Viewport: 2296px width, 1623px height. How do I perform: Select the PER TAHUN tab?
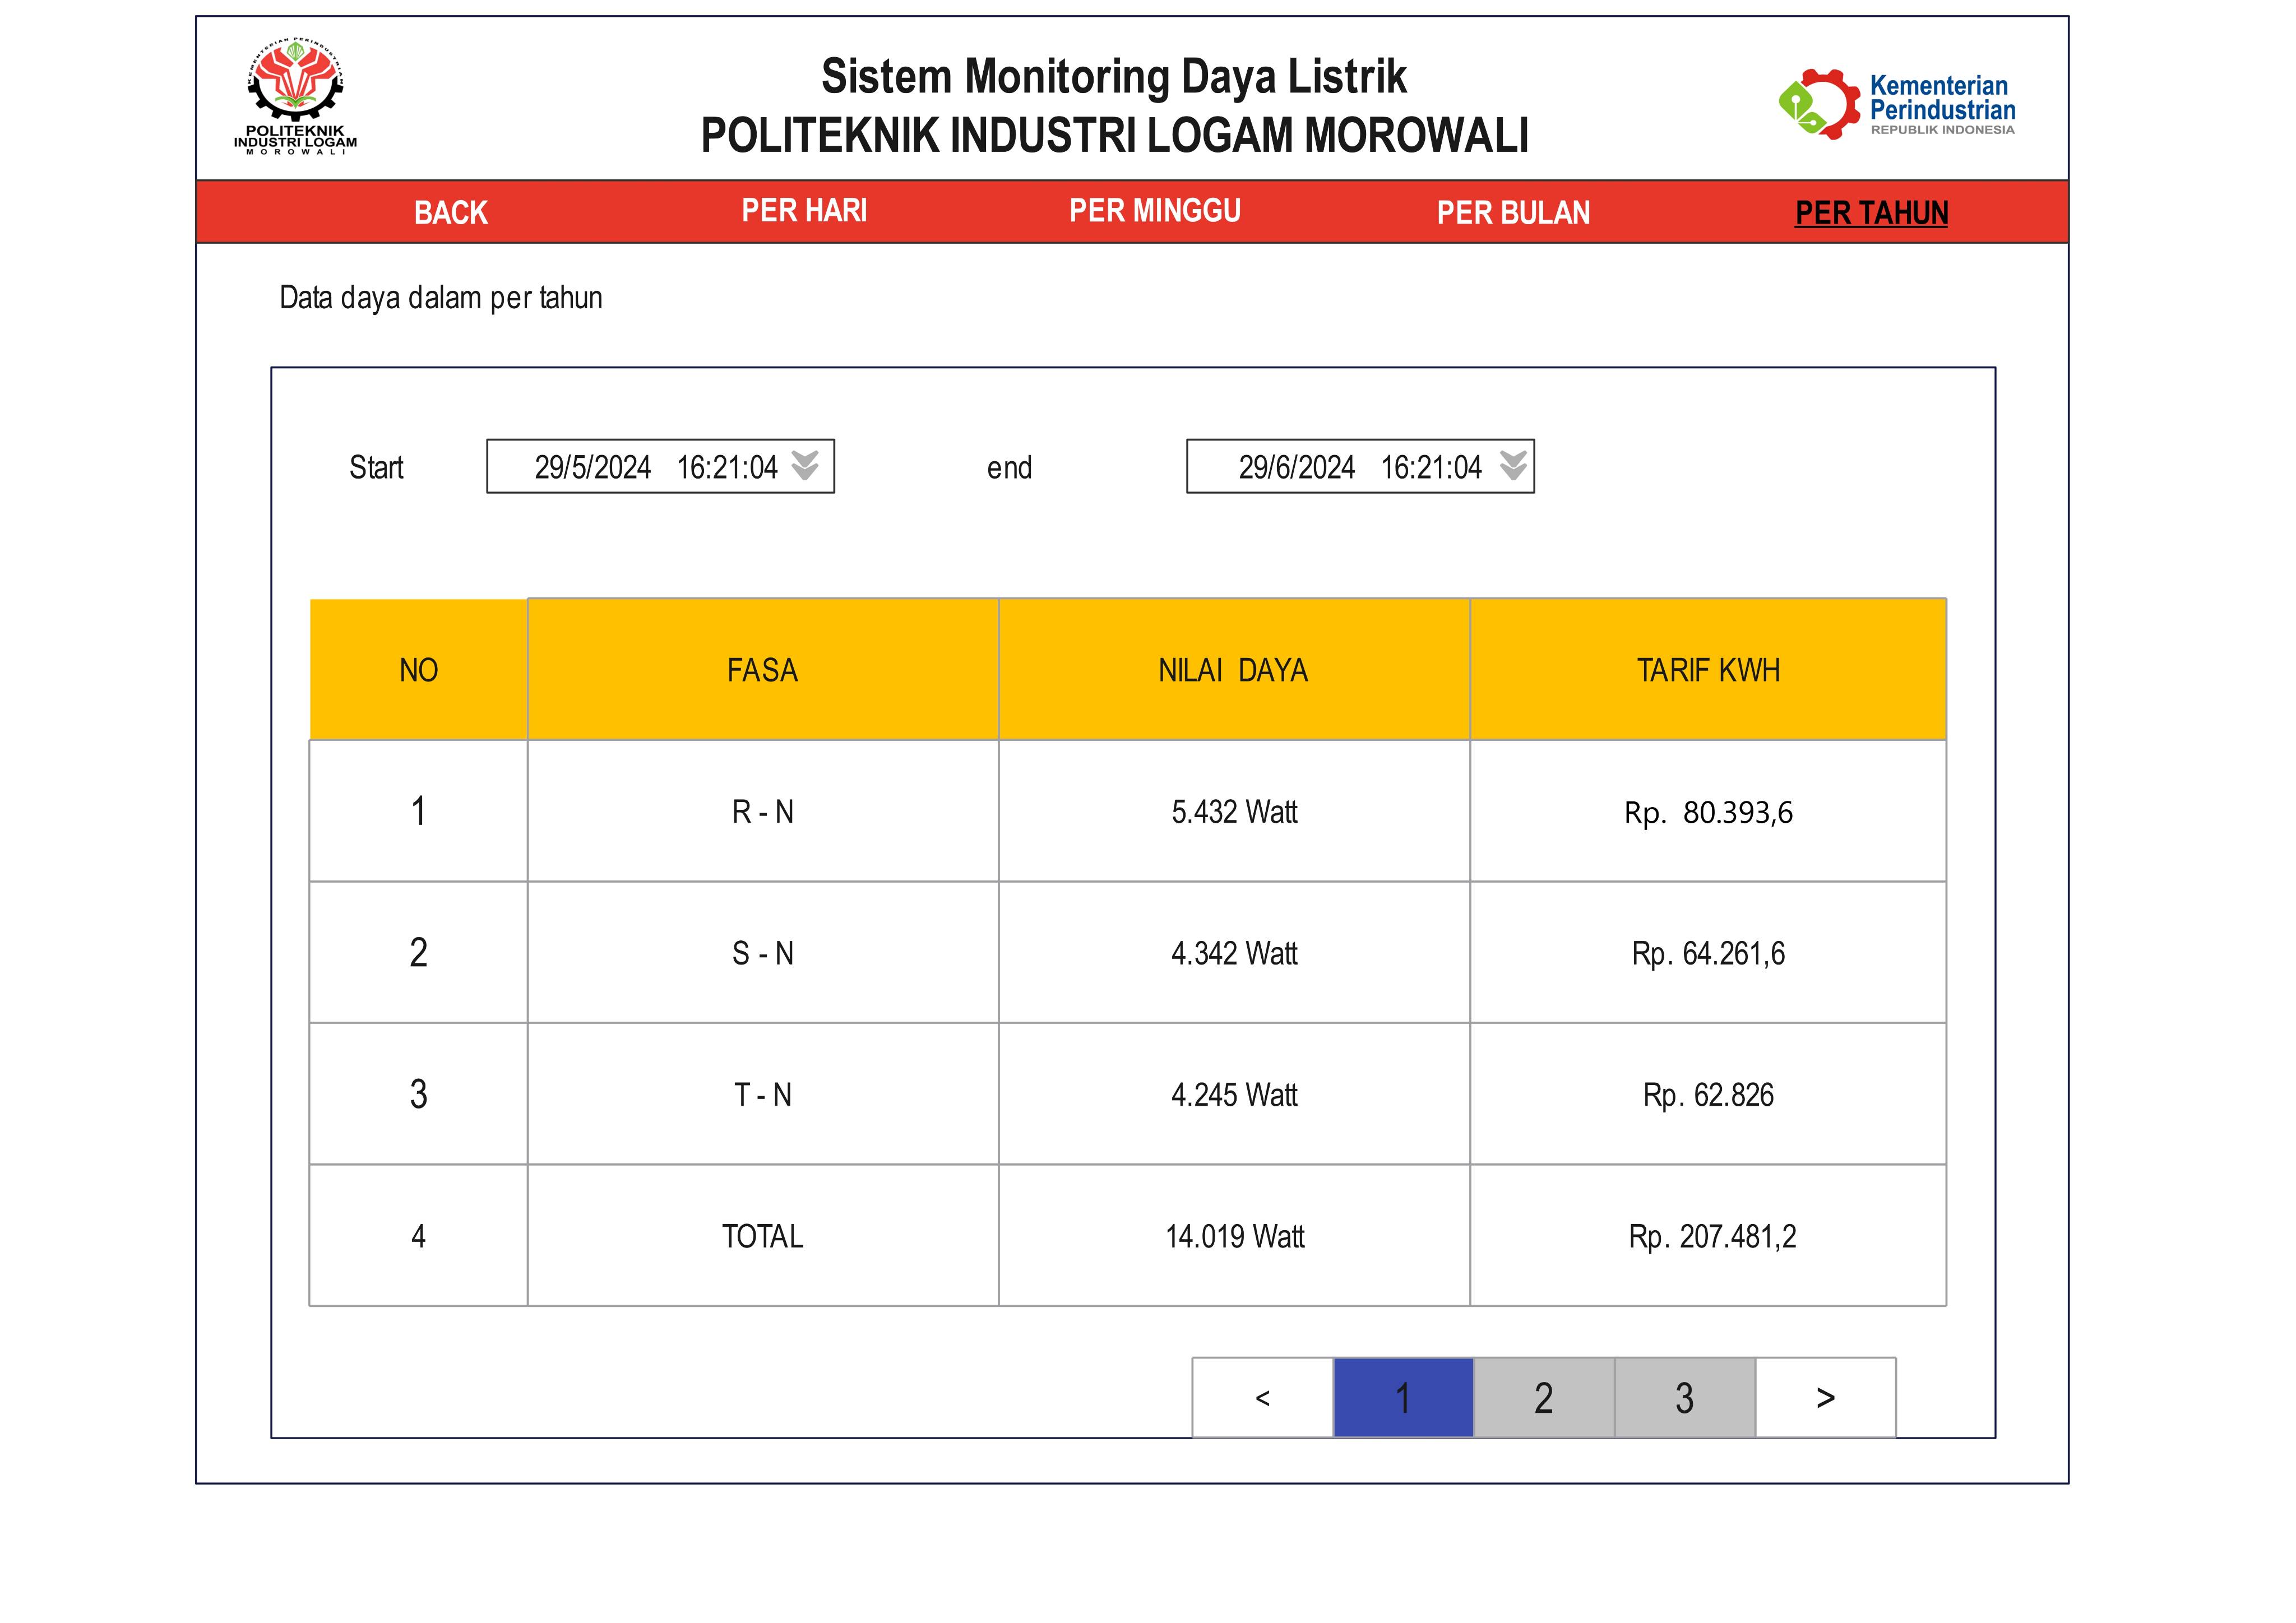click(x=1871, y=212)
